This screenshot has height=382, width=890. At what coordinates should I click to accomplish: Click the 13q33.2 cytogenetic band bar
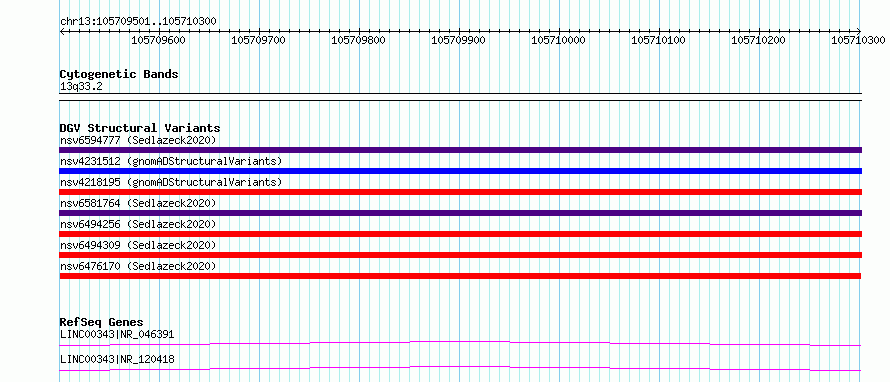pos(460,97)
